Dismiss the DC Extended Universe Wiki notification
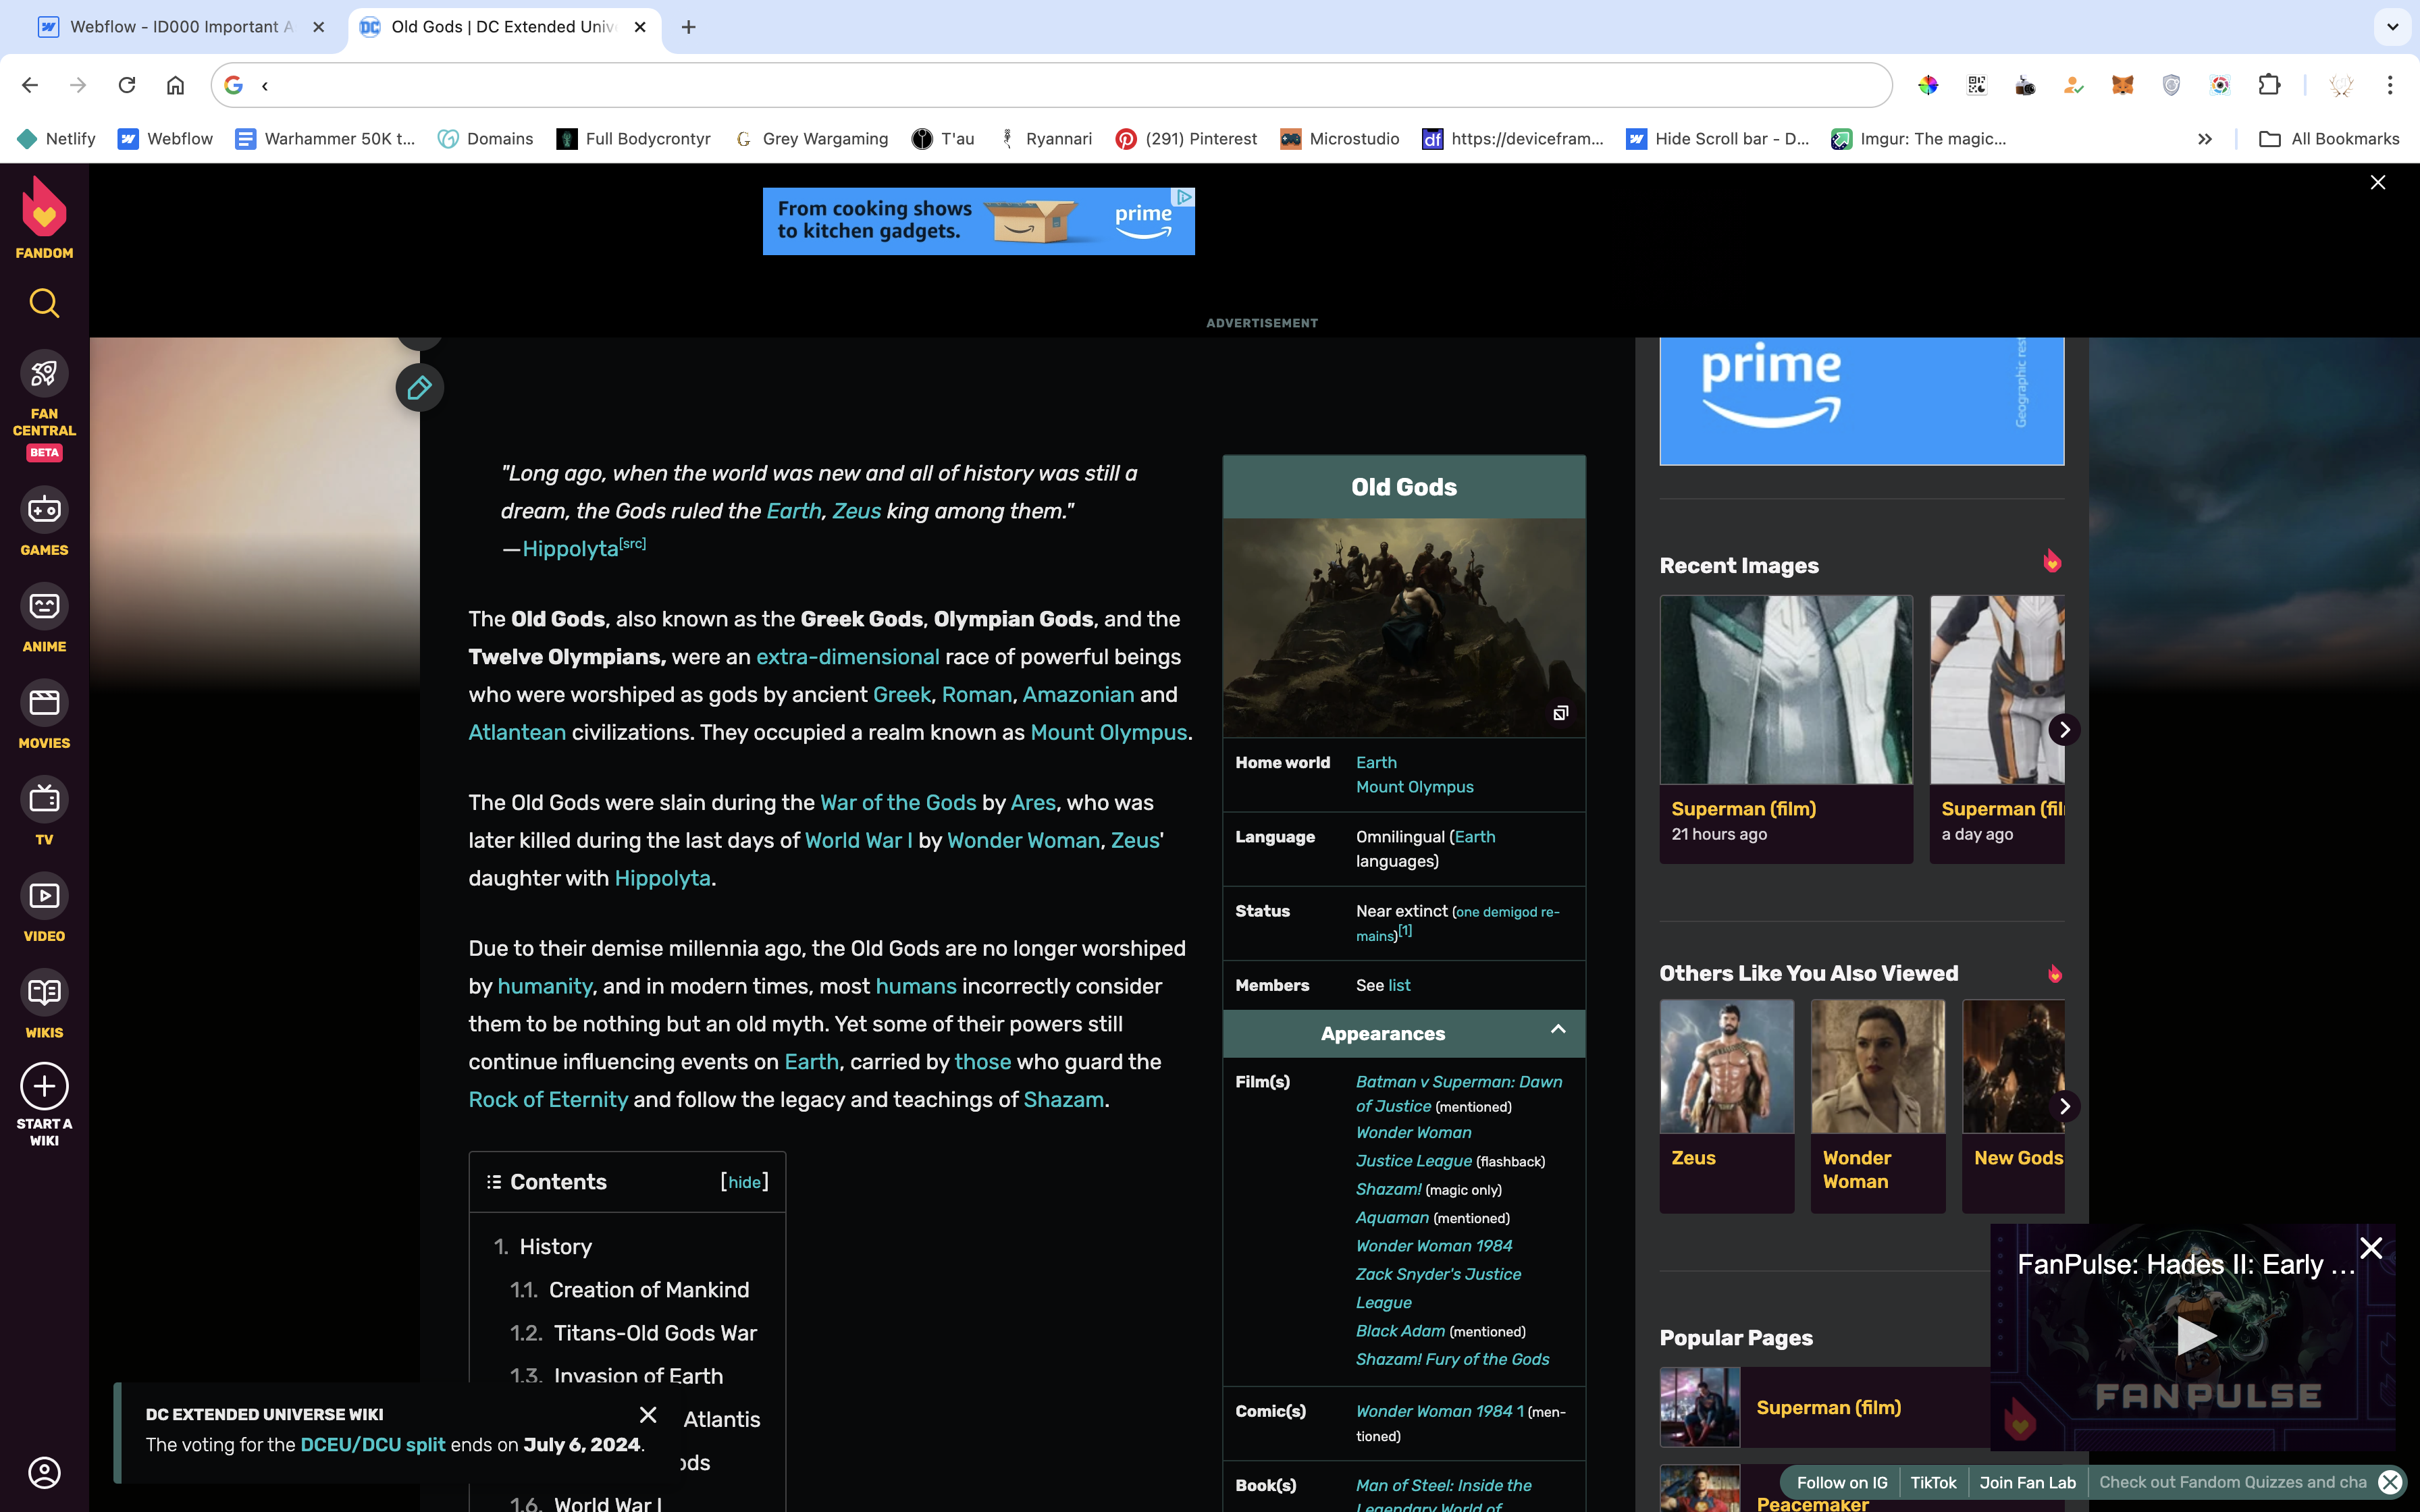Screen dimensions: 2420x1512 pyautogui.click(x=648, y=1415)
